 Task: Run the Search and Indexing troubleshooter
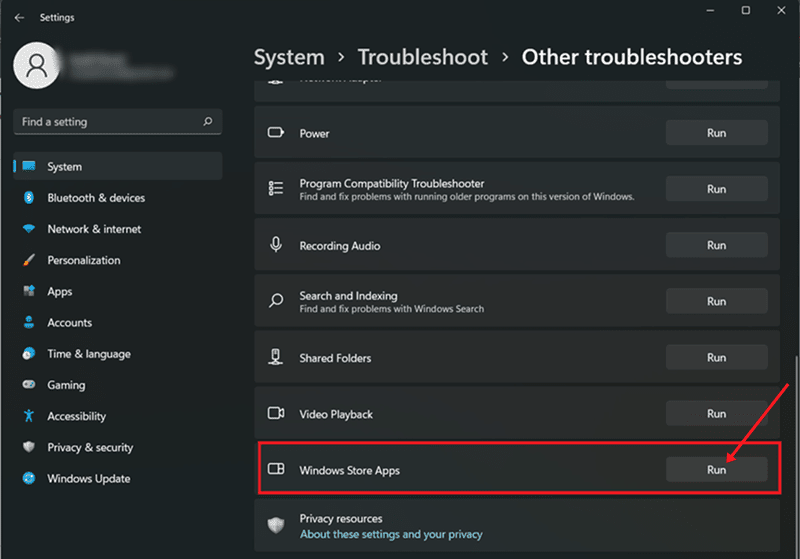[716, 301]
